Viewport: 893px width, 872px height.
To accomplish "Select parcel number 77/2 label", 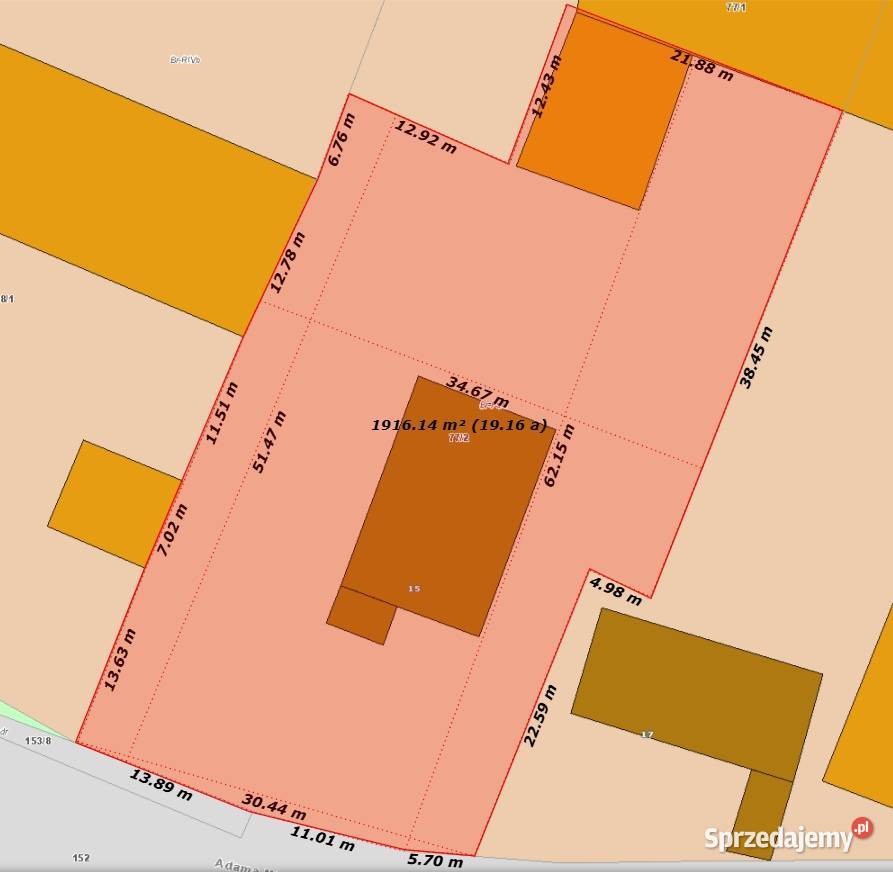I will click(x=459, y=438).
